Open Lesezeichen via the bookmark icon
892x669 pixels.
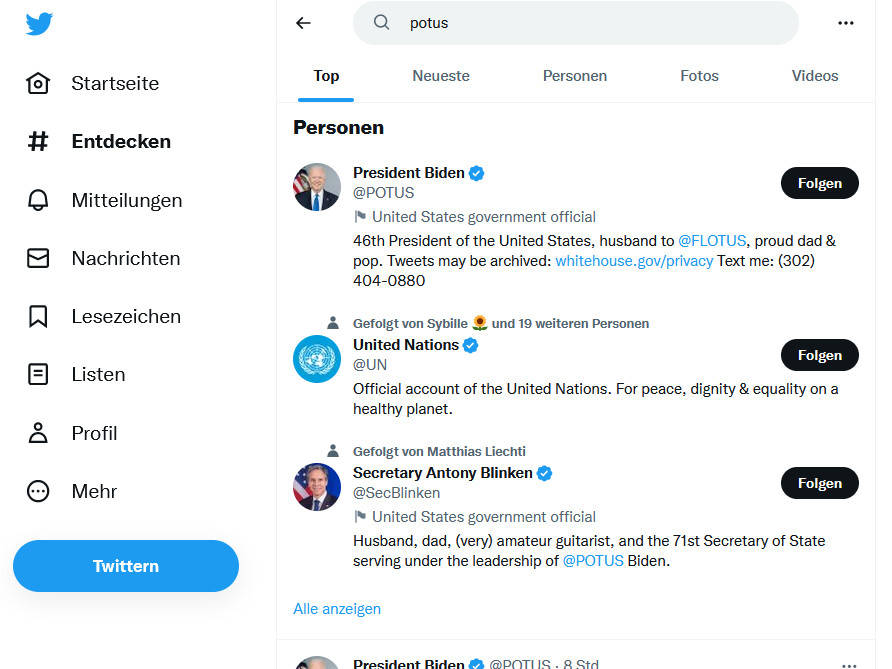coord(38,316)
